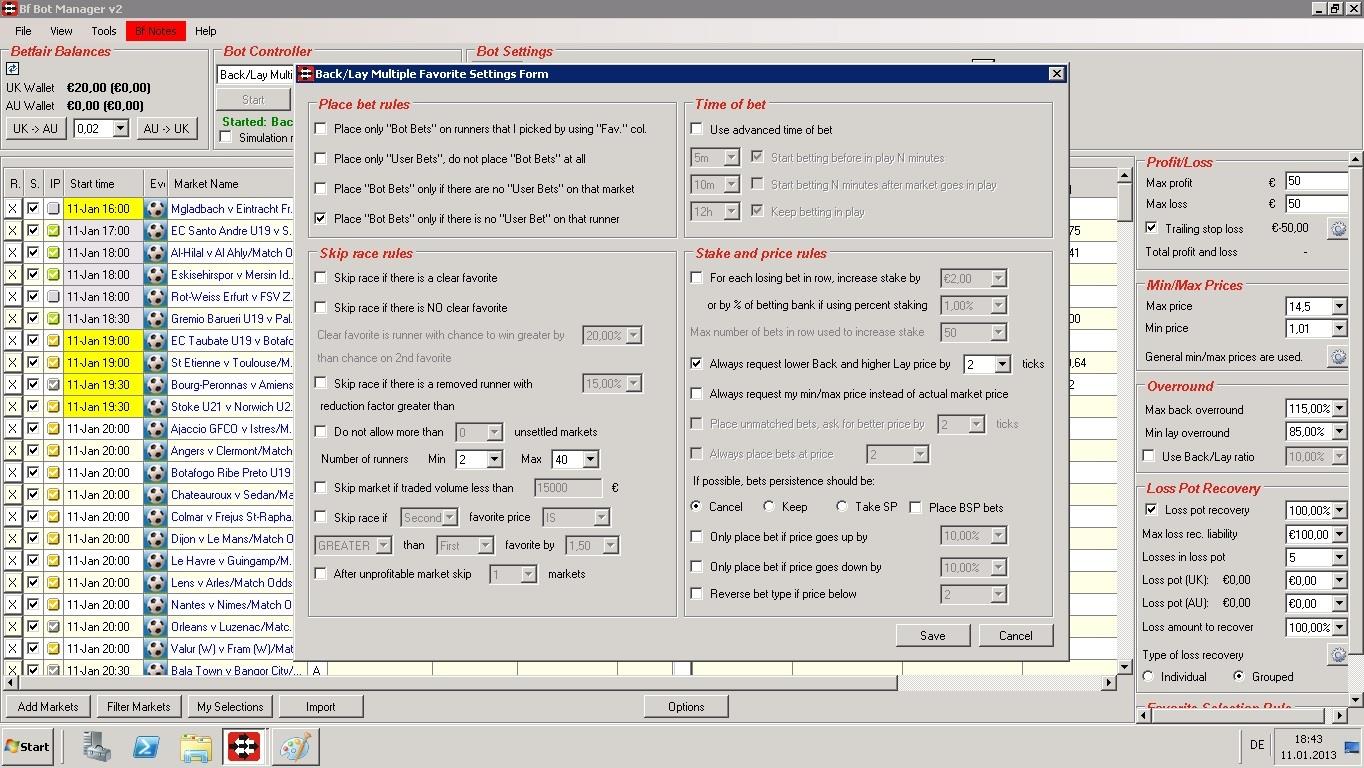Enable 'Skip market if traded volume less than'
This screenshot has height=768, width=1364.
[x=320, y=488]
